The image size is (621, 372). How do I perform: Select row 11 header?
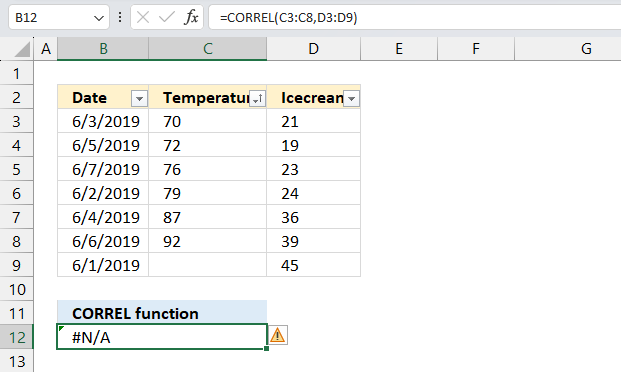(16, 313)
